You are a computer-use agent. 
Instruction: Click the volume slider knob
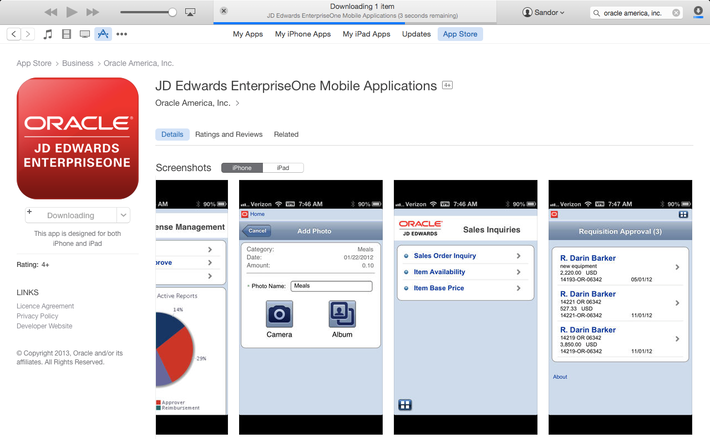(x=172, y=12)
